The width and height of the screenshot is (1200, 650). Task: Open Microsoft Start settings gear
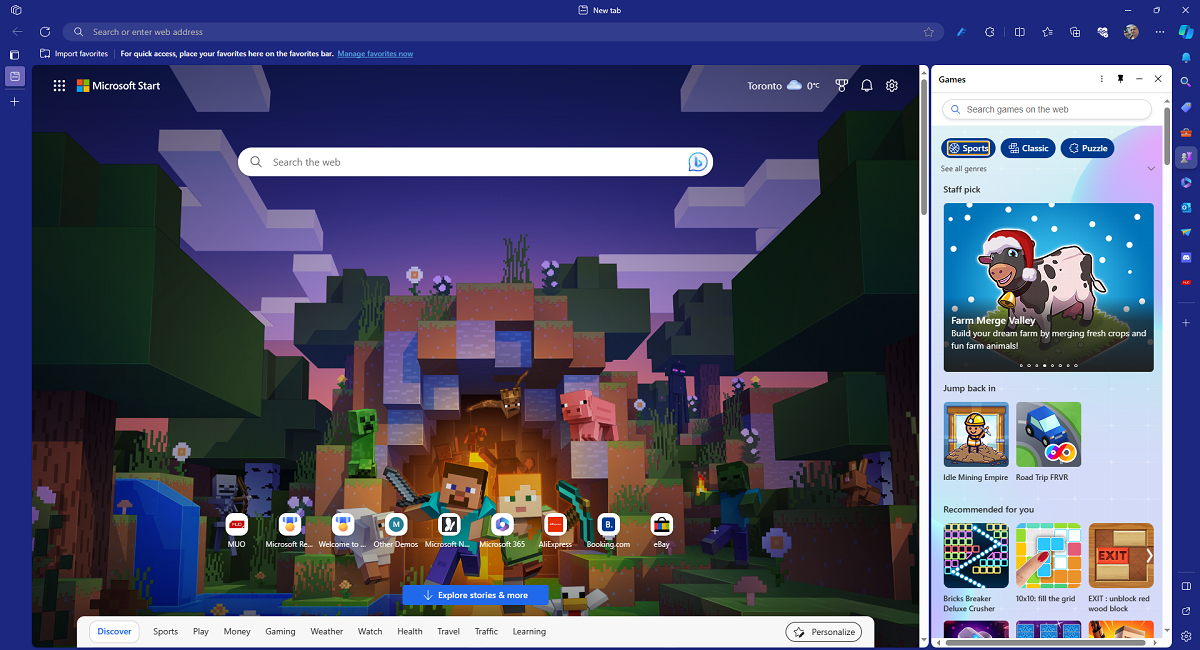coord(891,85)
